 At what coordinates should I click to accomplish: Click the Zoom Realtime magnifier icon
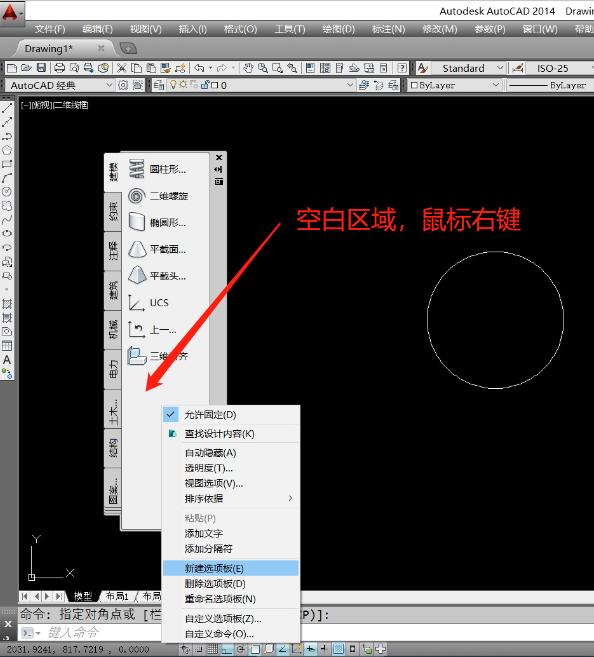[263, 68]
